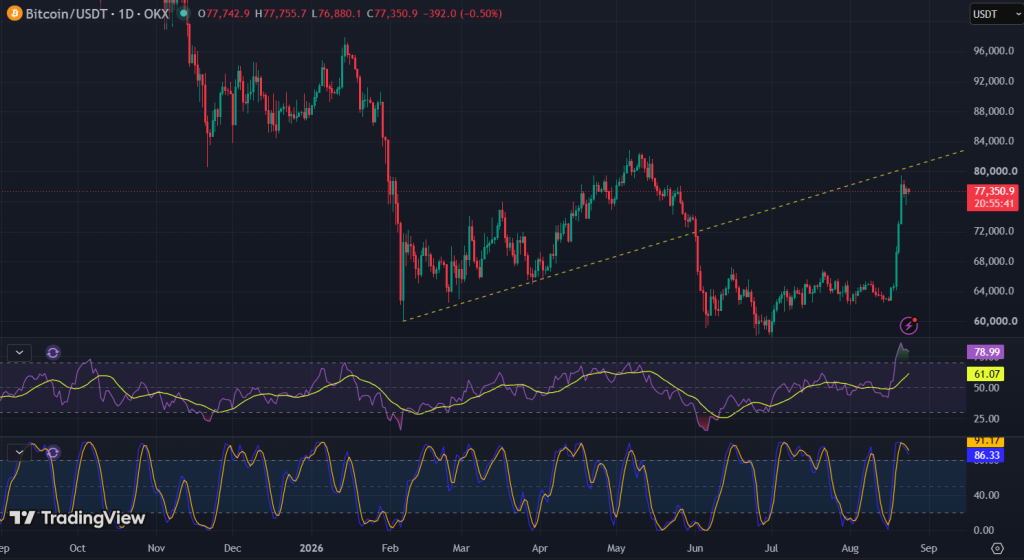This screenshot has width=1024, height=560.
Task: Click the 64,000.0 price axis label
Action: coord(993,291)
